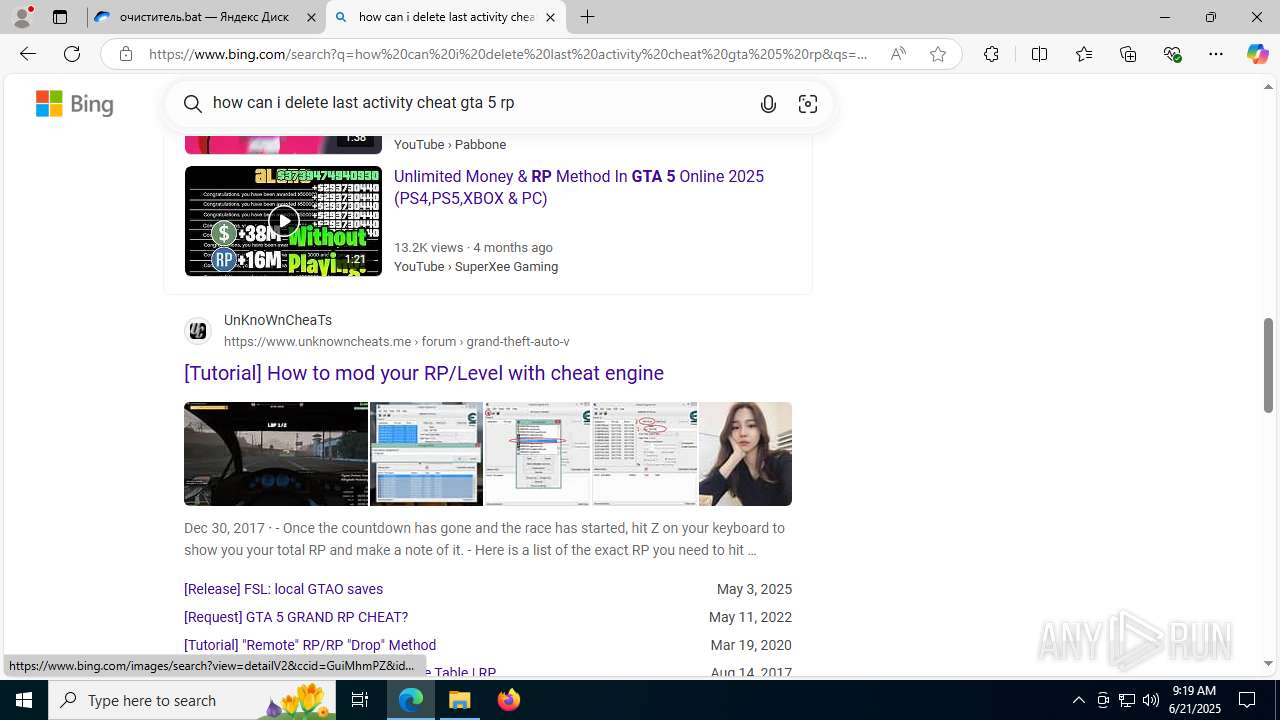Open Request GTA 5 GRAND RP CHEAT link
This screenshot has height=720, width=1280.
point(296,617)
